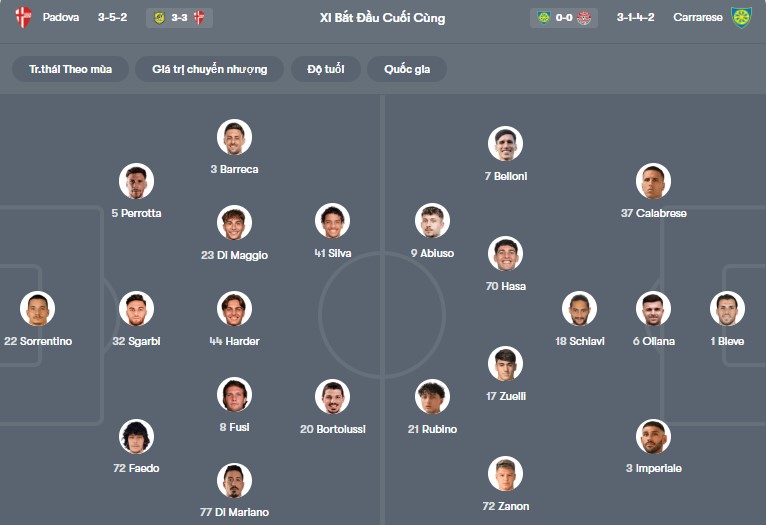Open the 44 Harder player name
The width and height of the screenshot is (766, 525).
[x=234, y=341]
